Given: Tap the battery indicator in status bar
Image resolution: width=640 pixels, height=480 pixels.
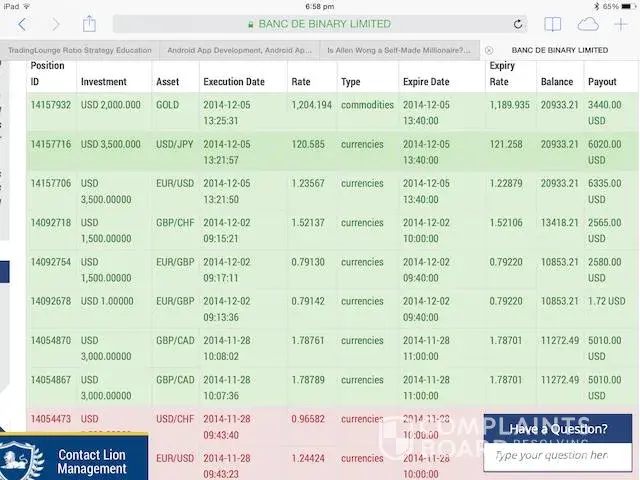Looking at the screenshot, I should (627, 7).
